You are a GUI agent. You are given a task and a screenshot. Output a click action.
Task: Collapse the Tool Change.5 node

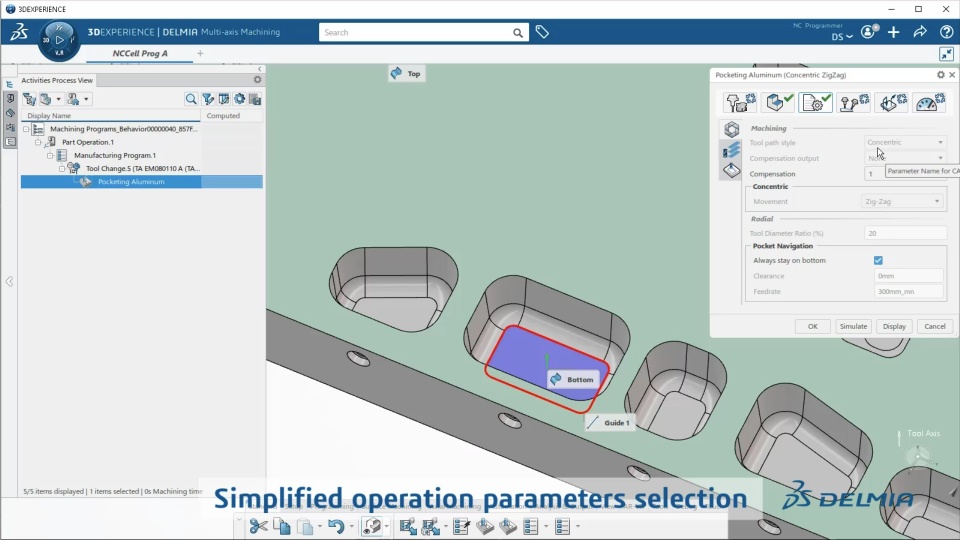(x=62, y=168)
